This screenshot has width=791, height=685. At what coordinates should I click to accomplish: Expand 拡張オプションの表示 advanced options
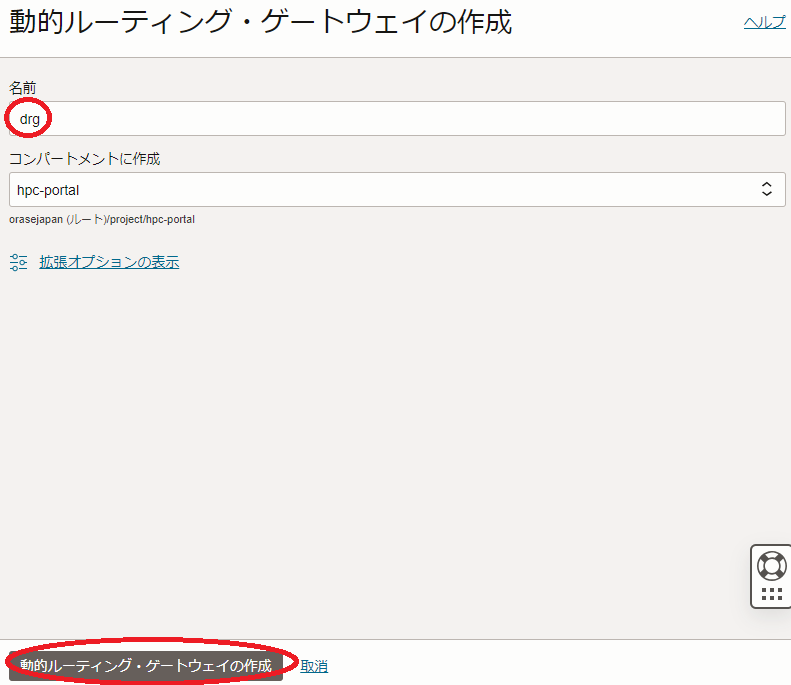pos(109,262)
